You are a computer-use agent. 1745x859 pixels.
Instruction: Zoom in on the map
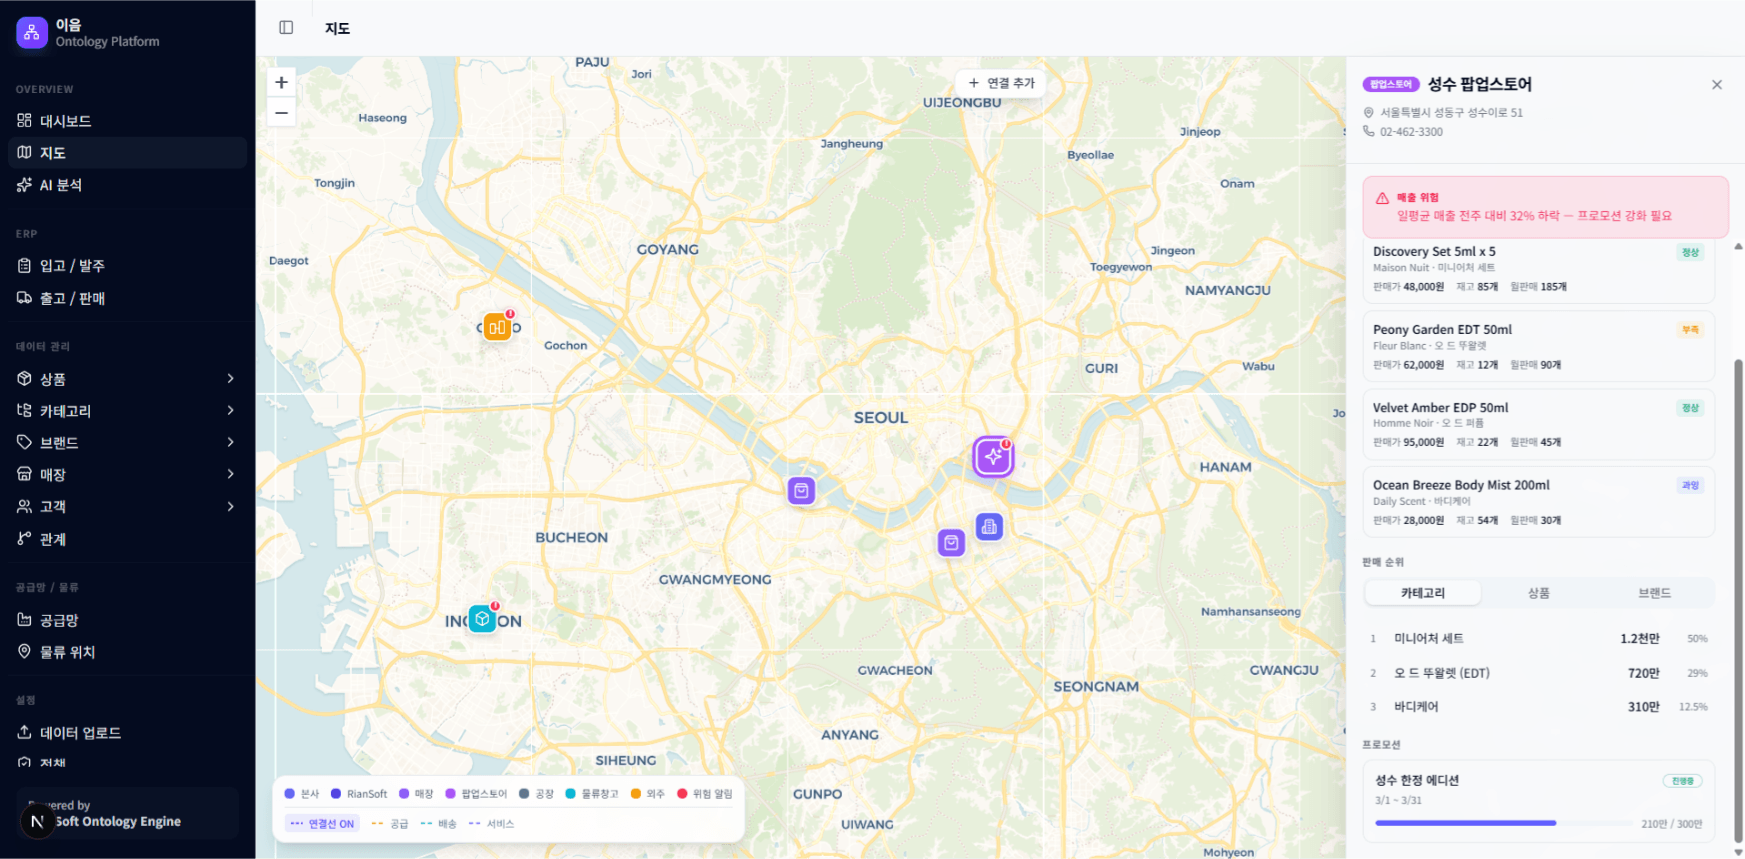[x=282, y=82]
